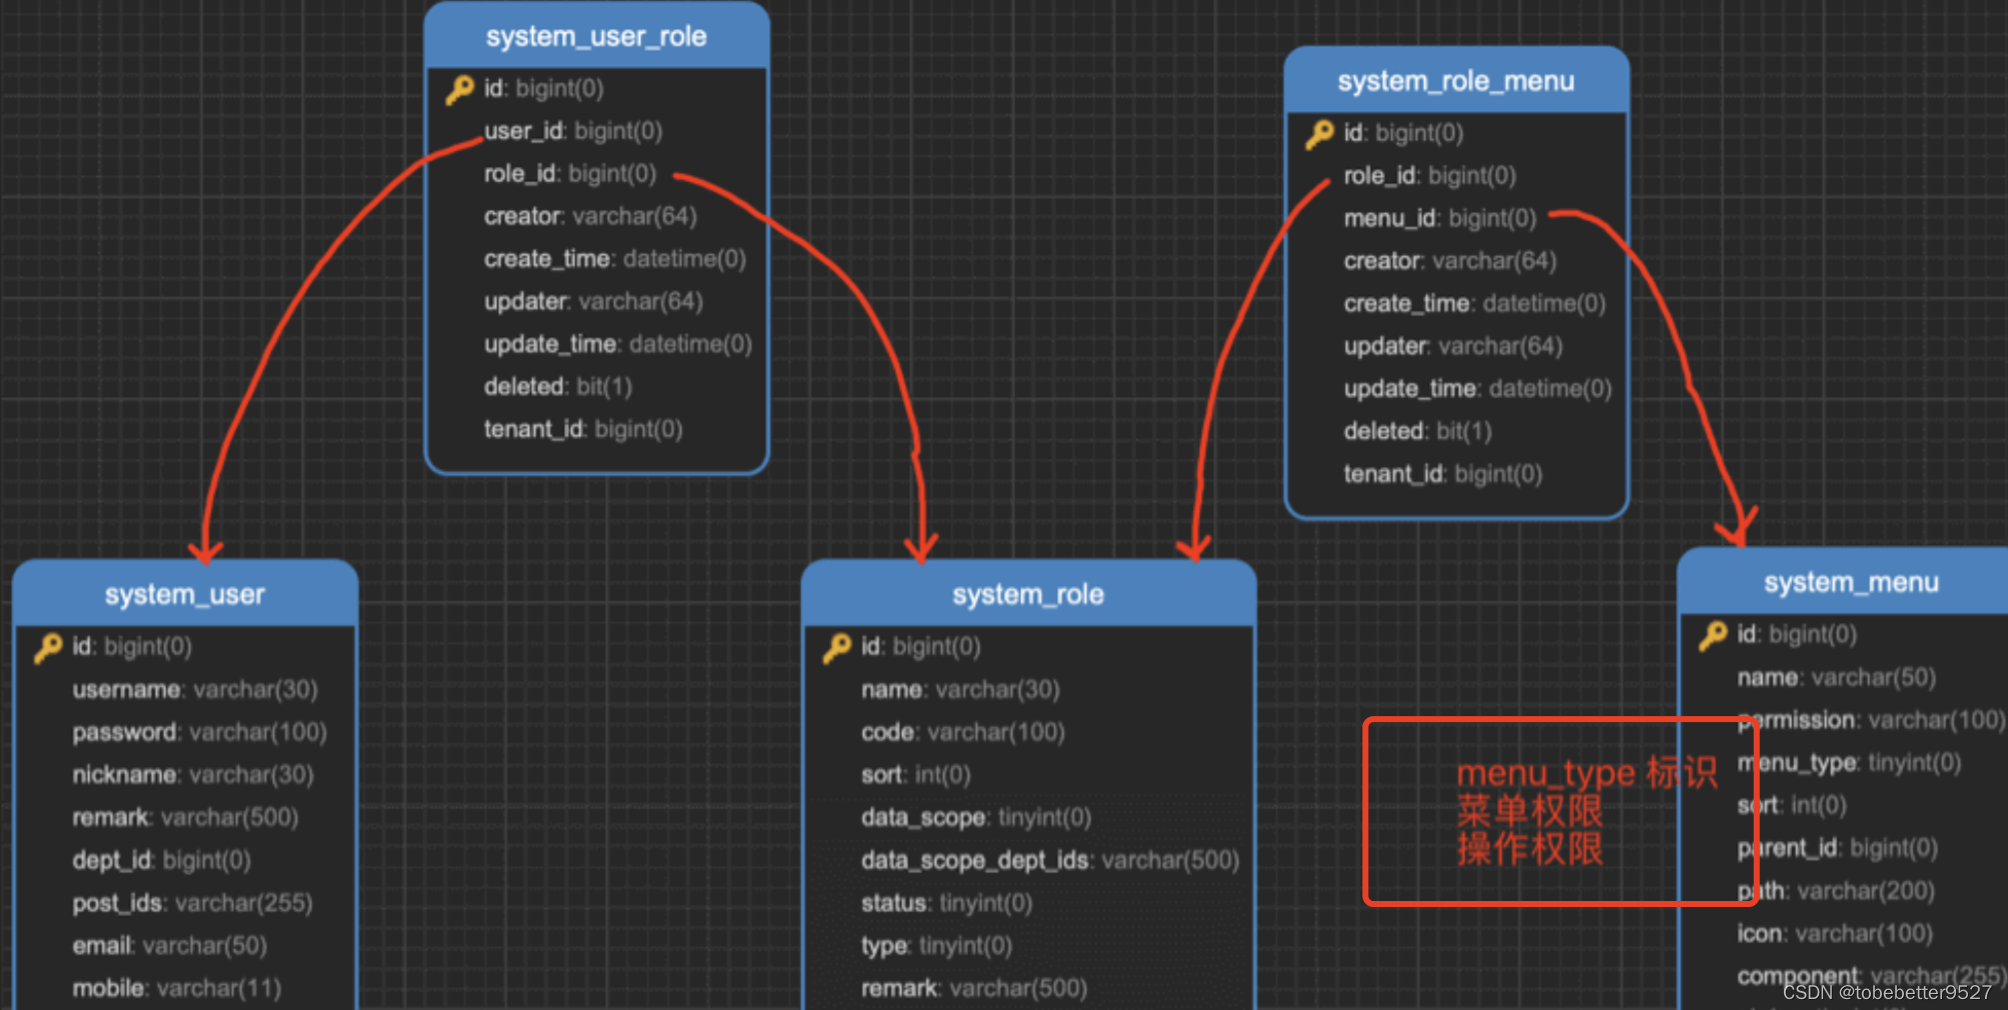Select permission column in system_menu
This screenshot has width=2008, height=1010.
[x=1872, y=720]
